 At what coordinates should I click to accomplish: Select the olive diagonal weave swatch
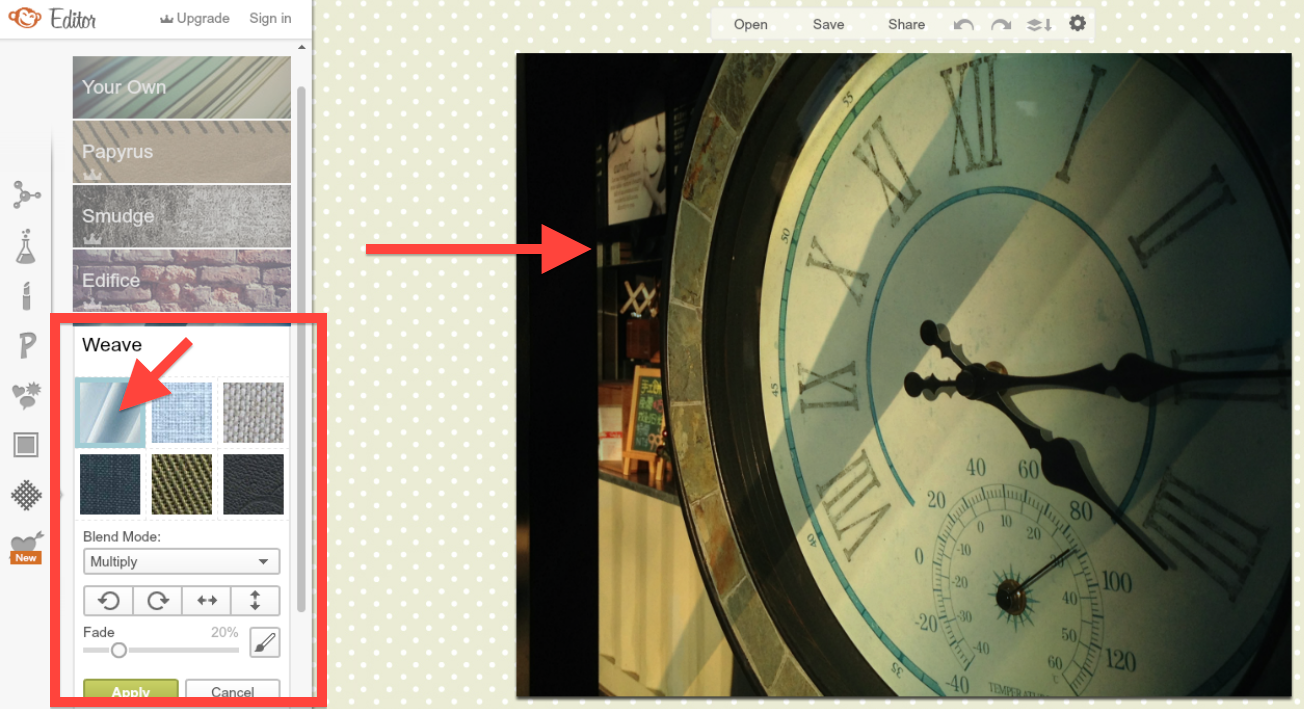[181, 484]
